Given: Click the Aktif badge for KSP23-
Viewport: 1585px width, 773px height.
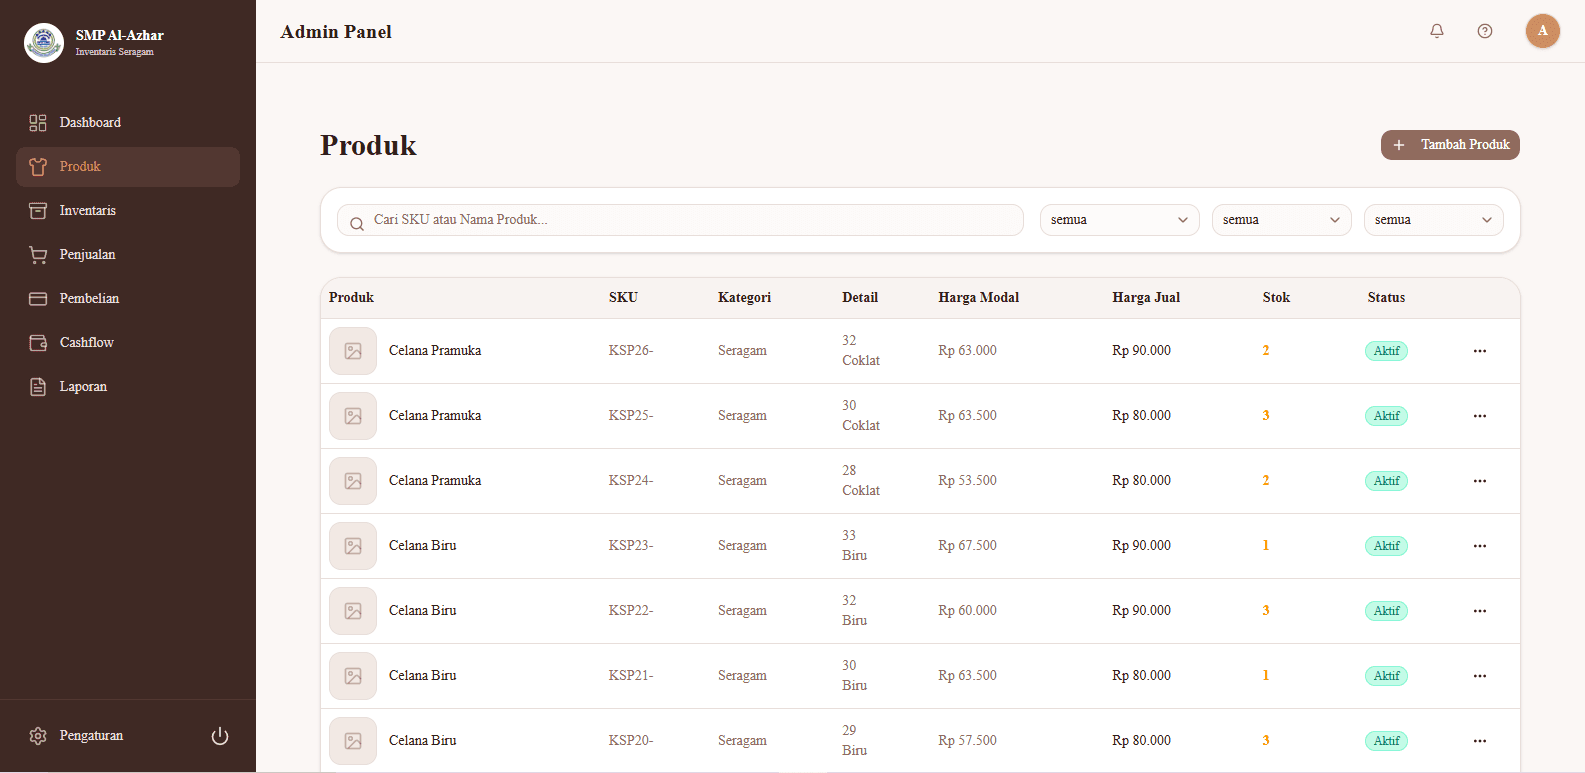Looking at the screenshot, I should coord(1386,546).
